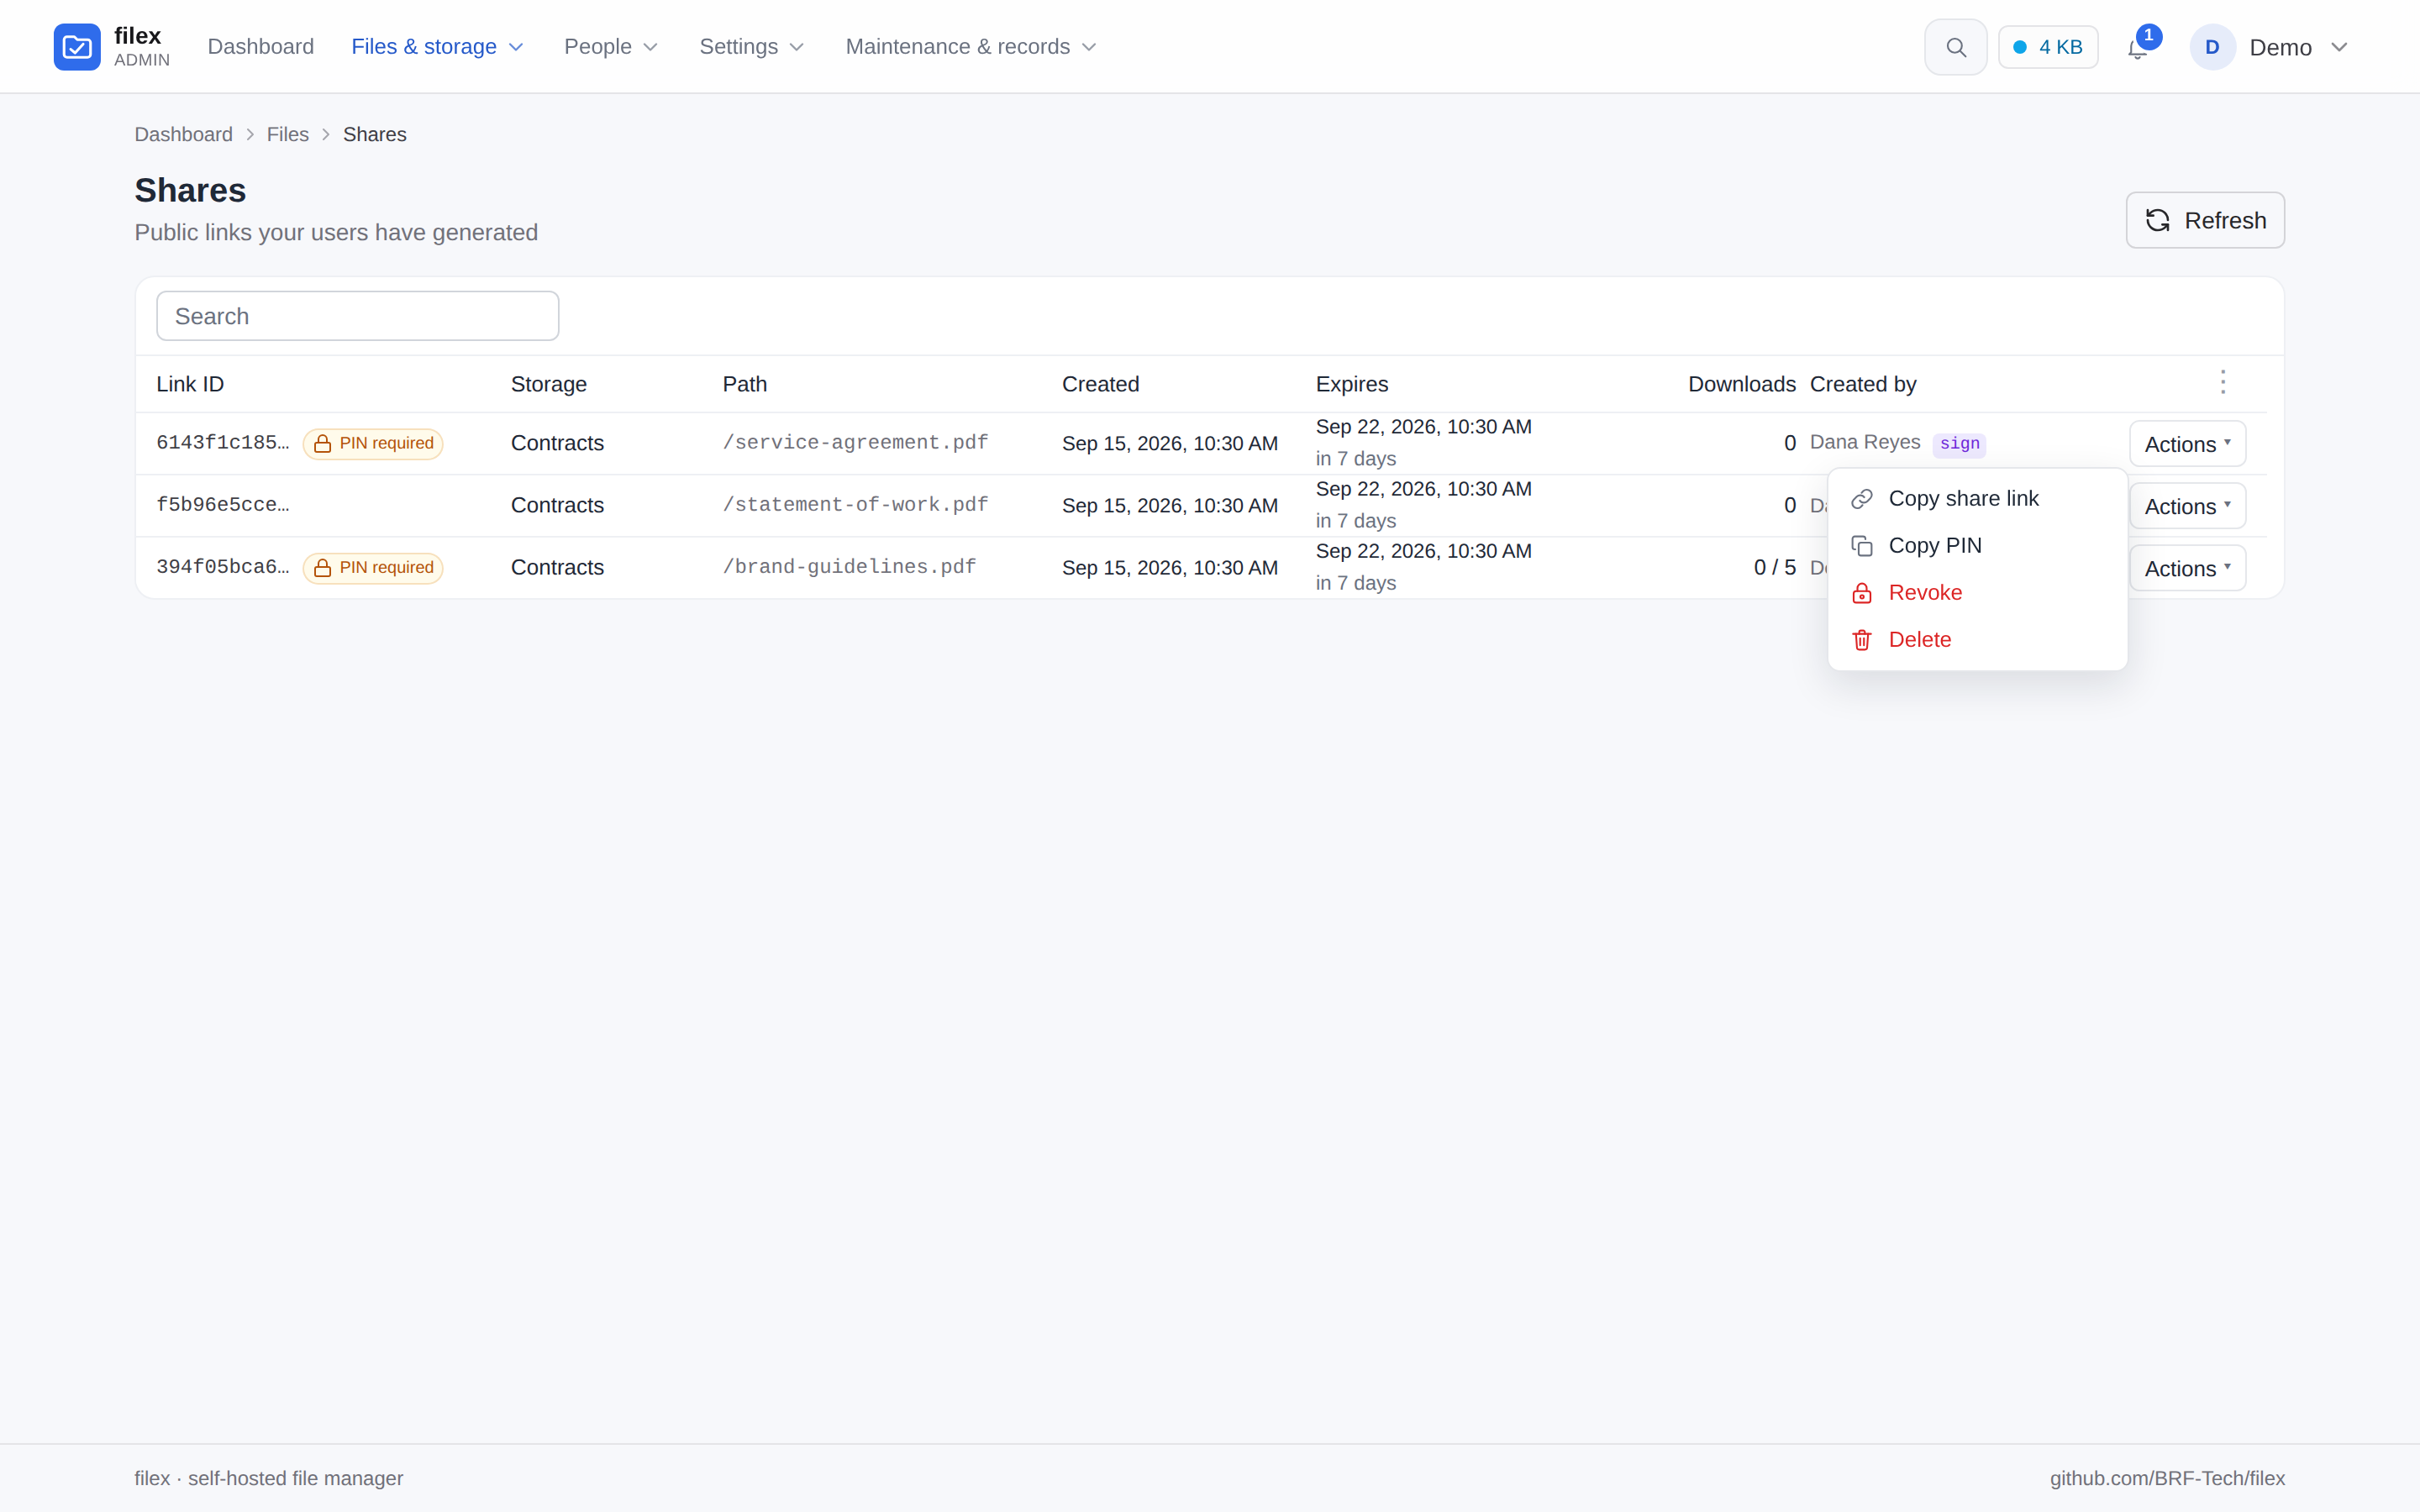Open the table column options kebab icon

[x=2223, y=382]
